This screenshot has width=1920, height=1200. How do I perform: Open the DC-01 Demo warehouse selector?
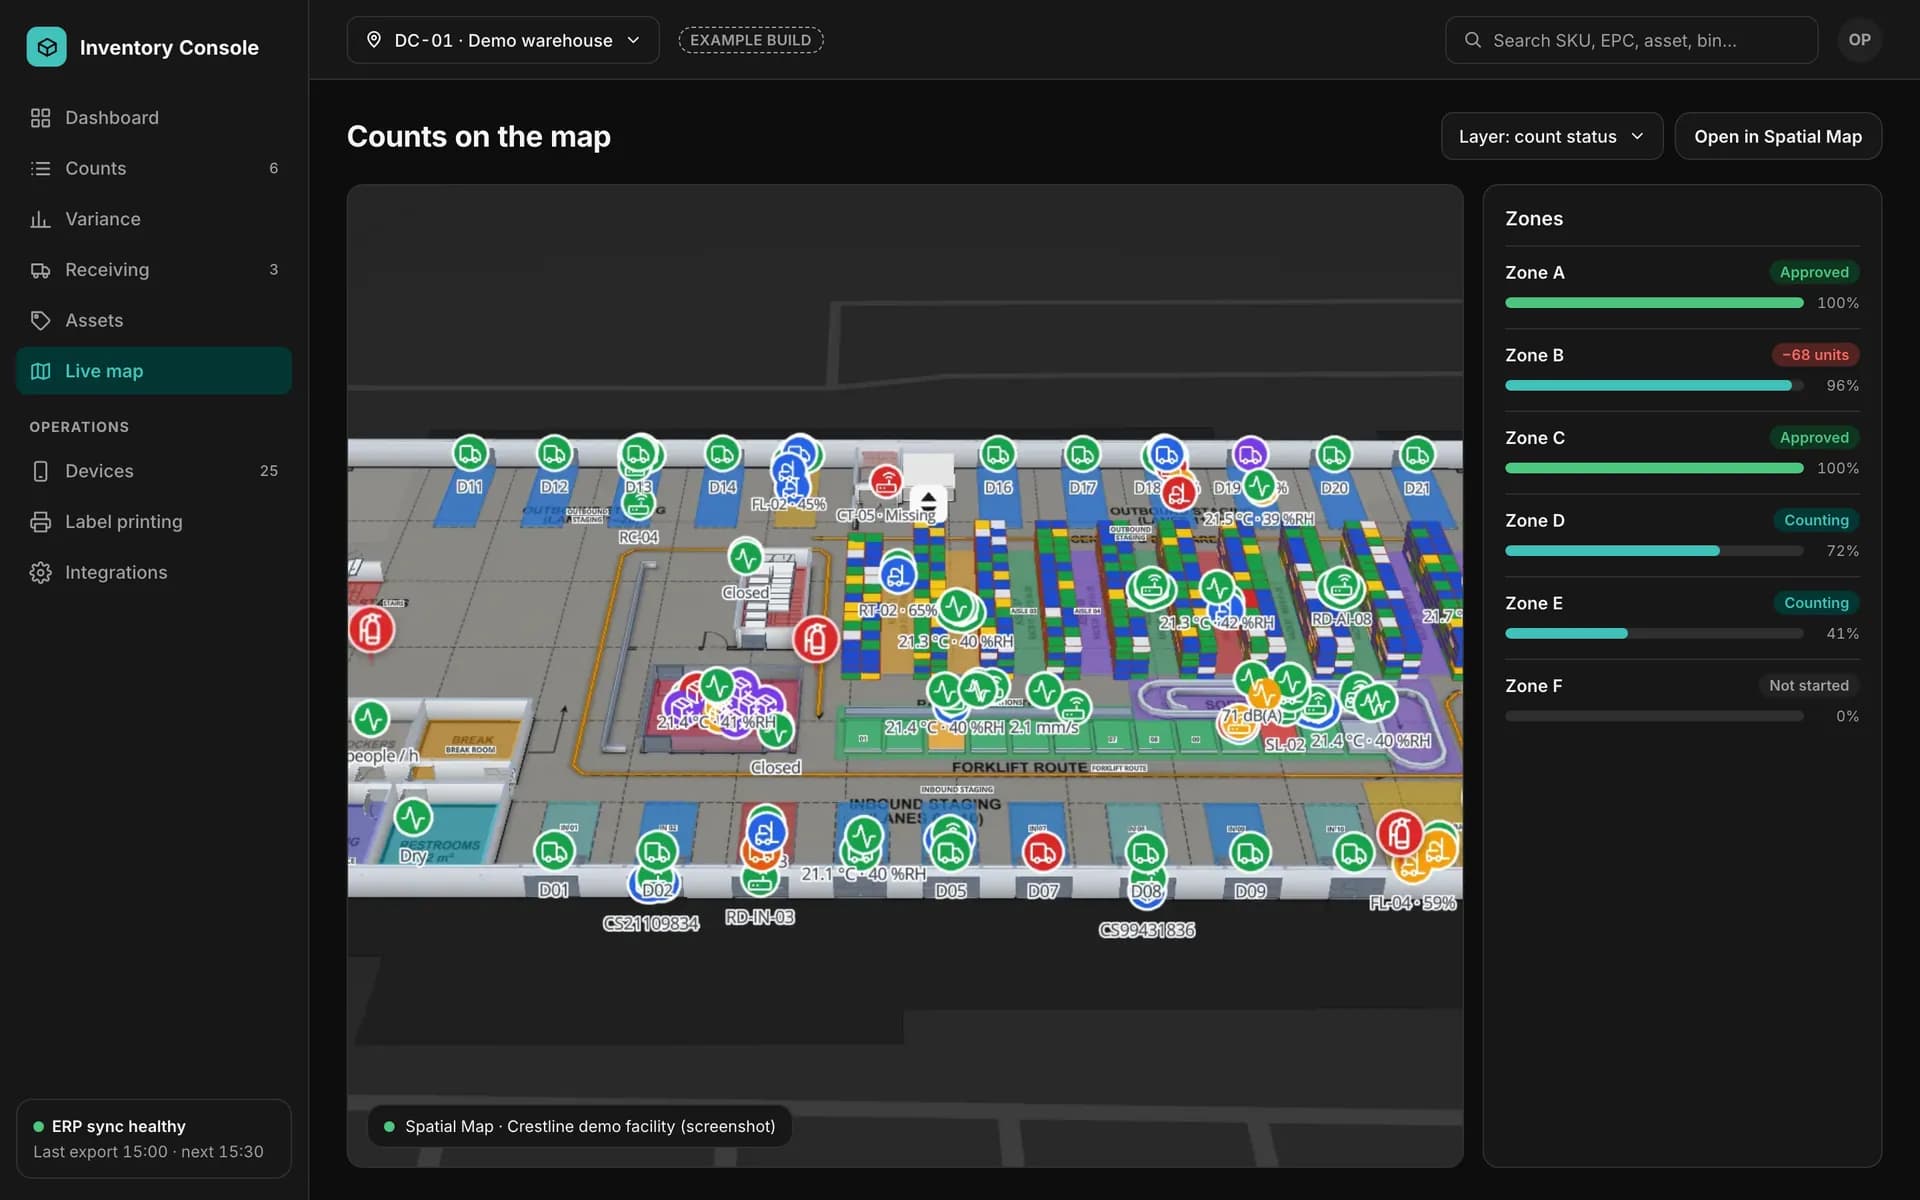coord(503,40)
